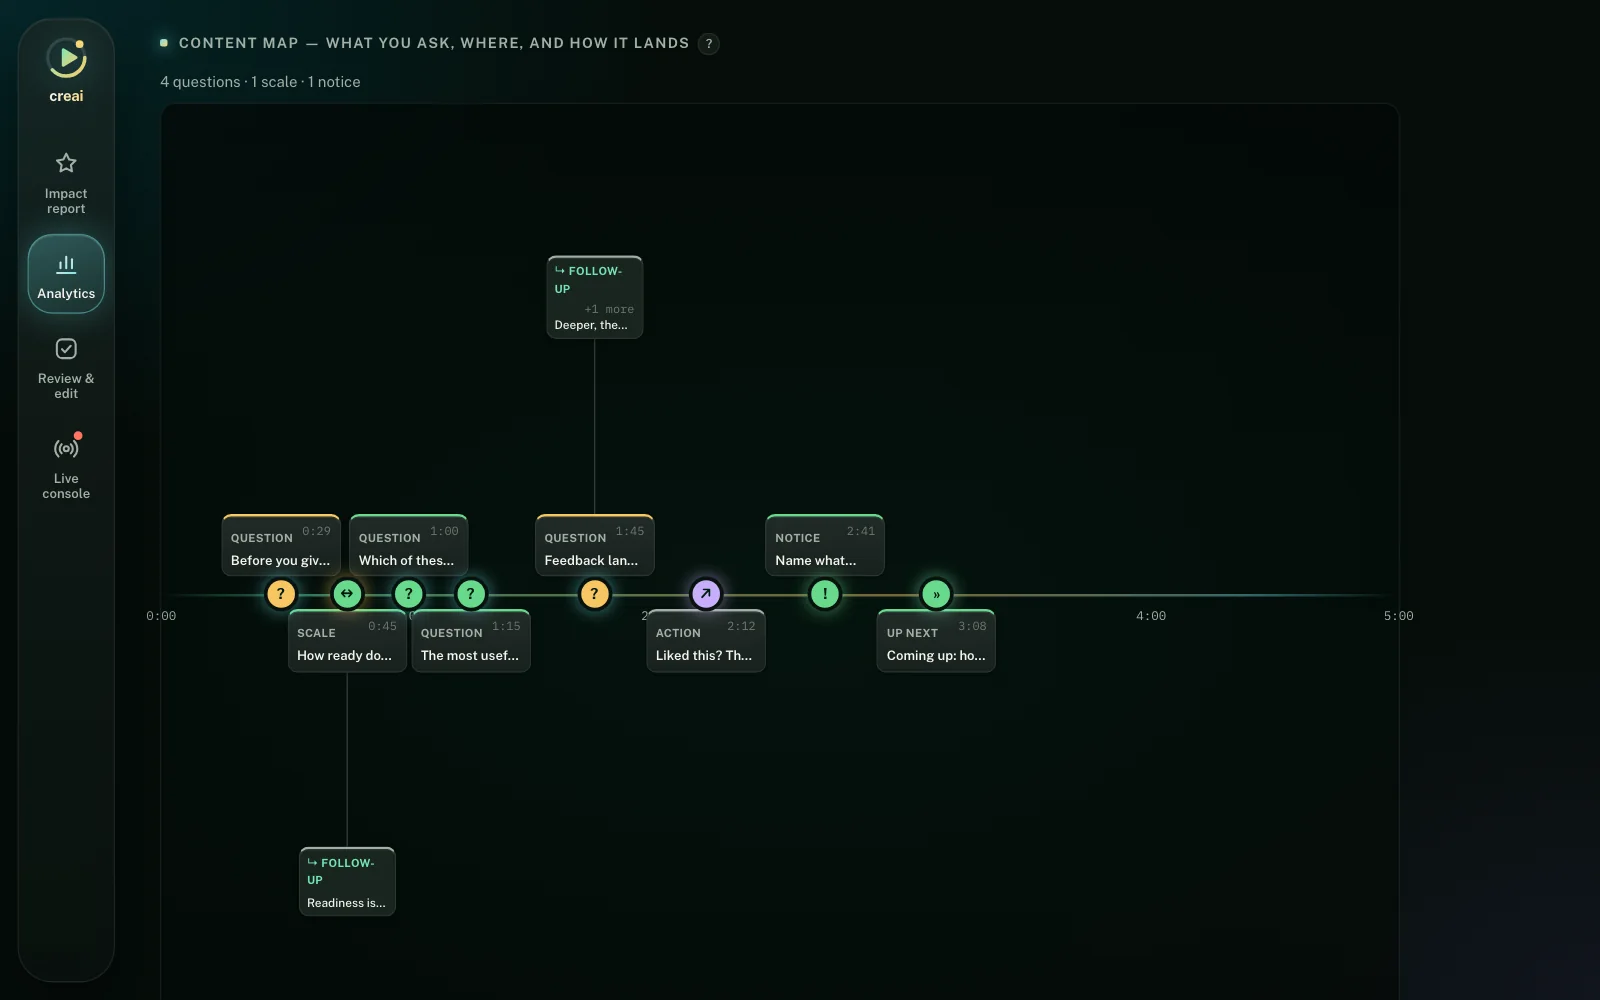1600x1000 pixels.
Task: Select the question marker at 1:00
Action: (x=409, y=594)
